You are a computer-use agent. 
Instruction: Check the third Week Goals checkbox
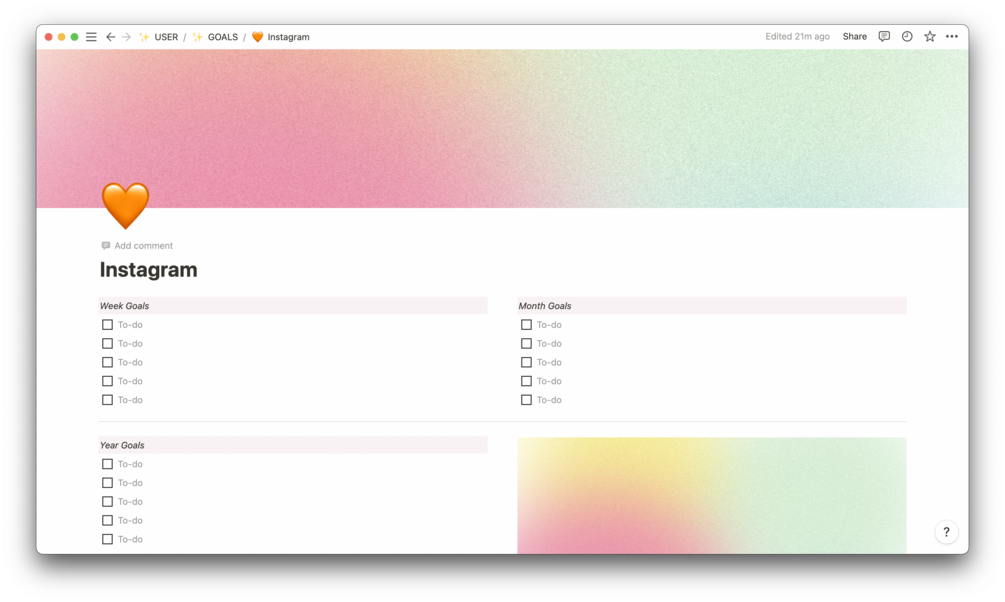pos(107,362)
